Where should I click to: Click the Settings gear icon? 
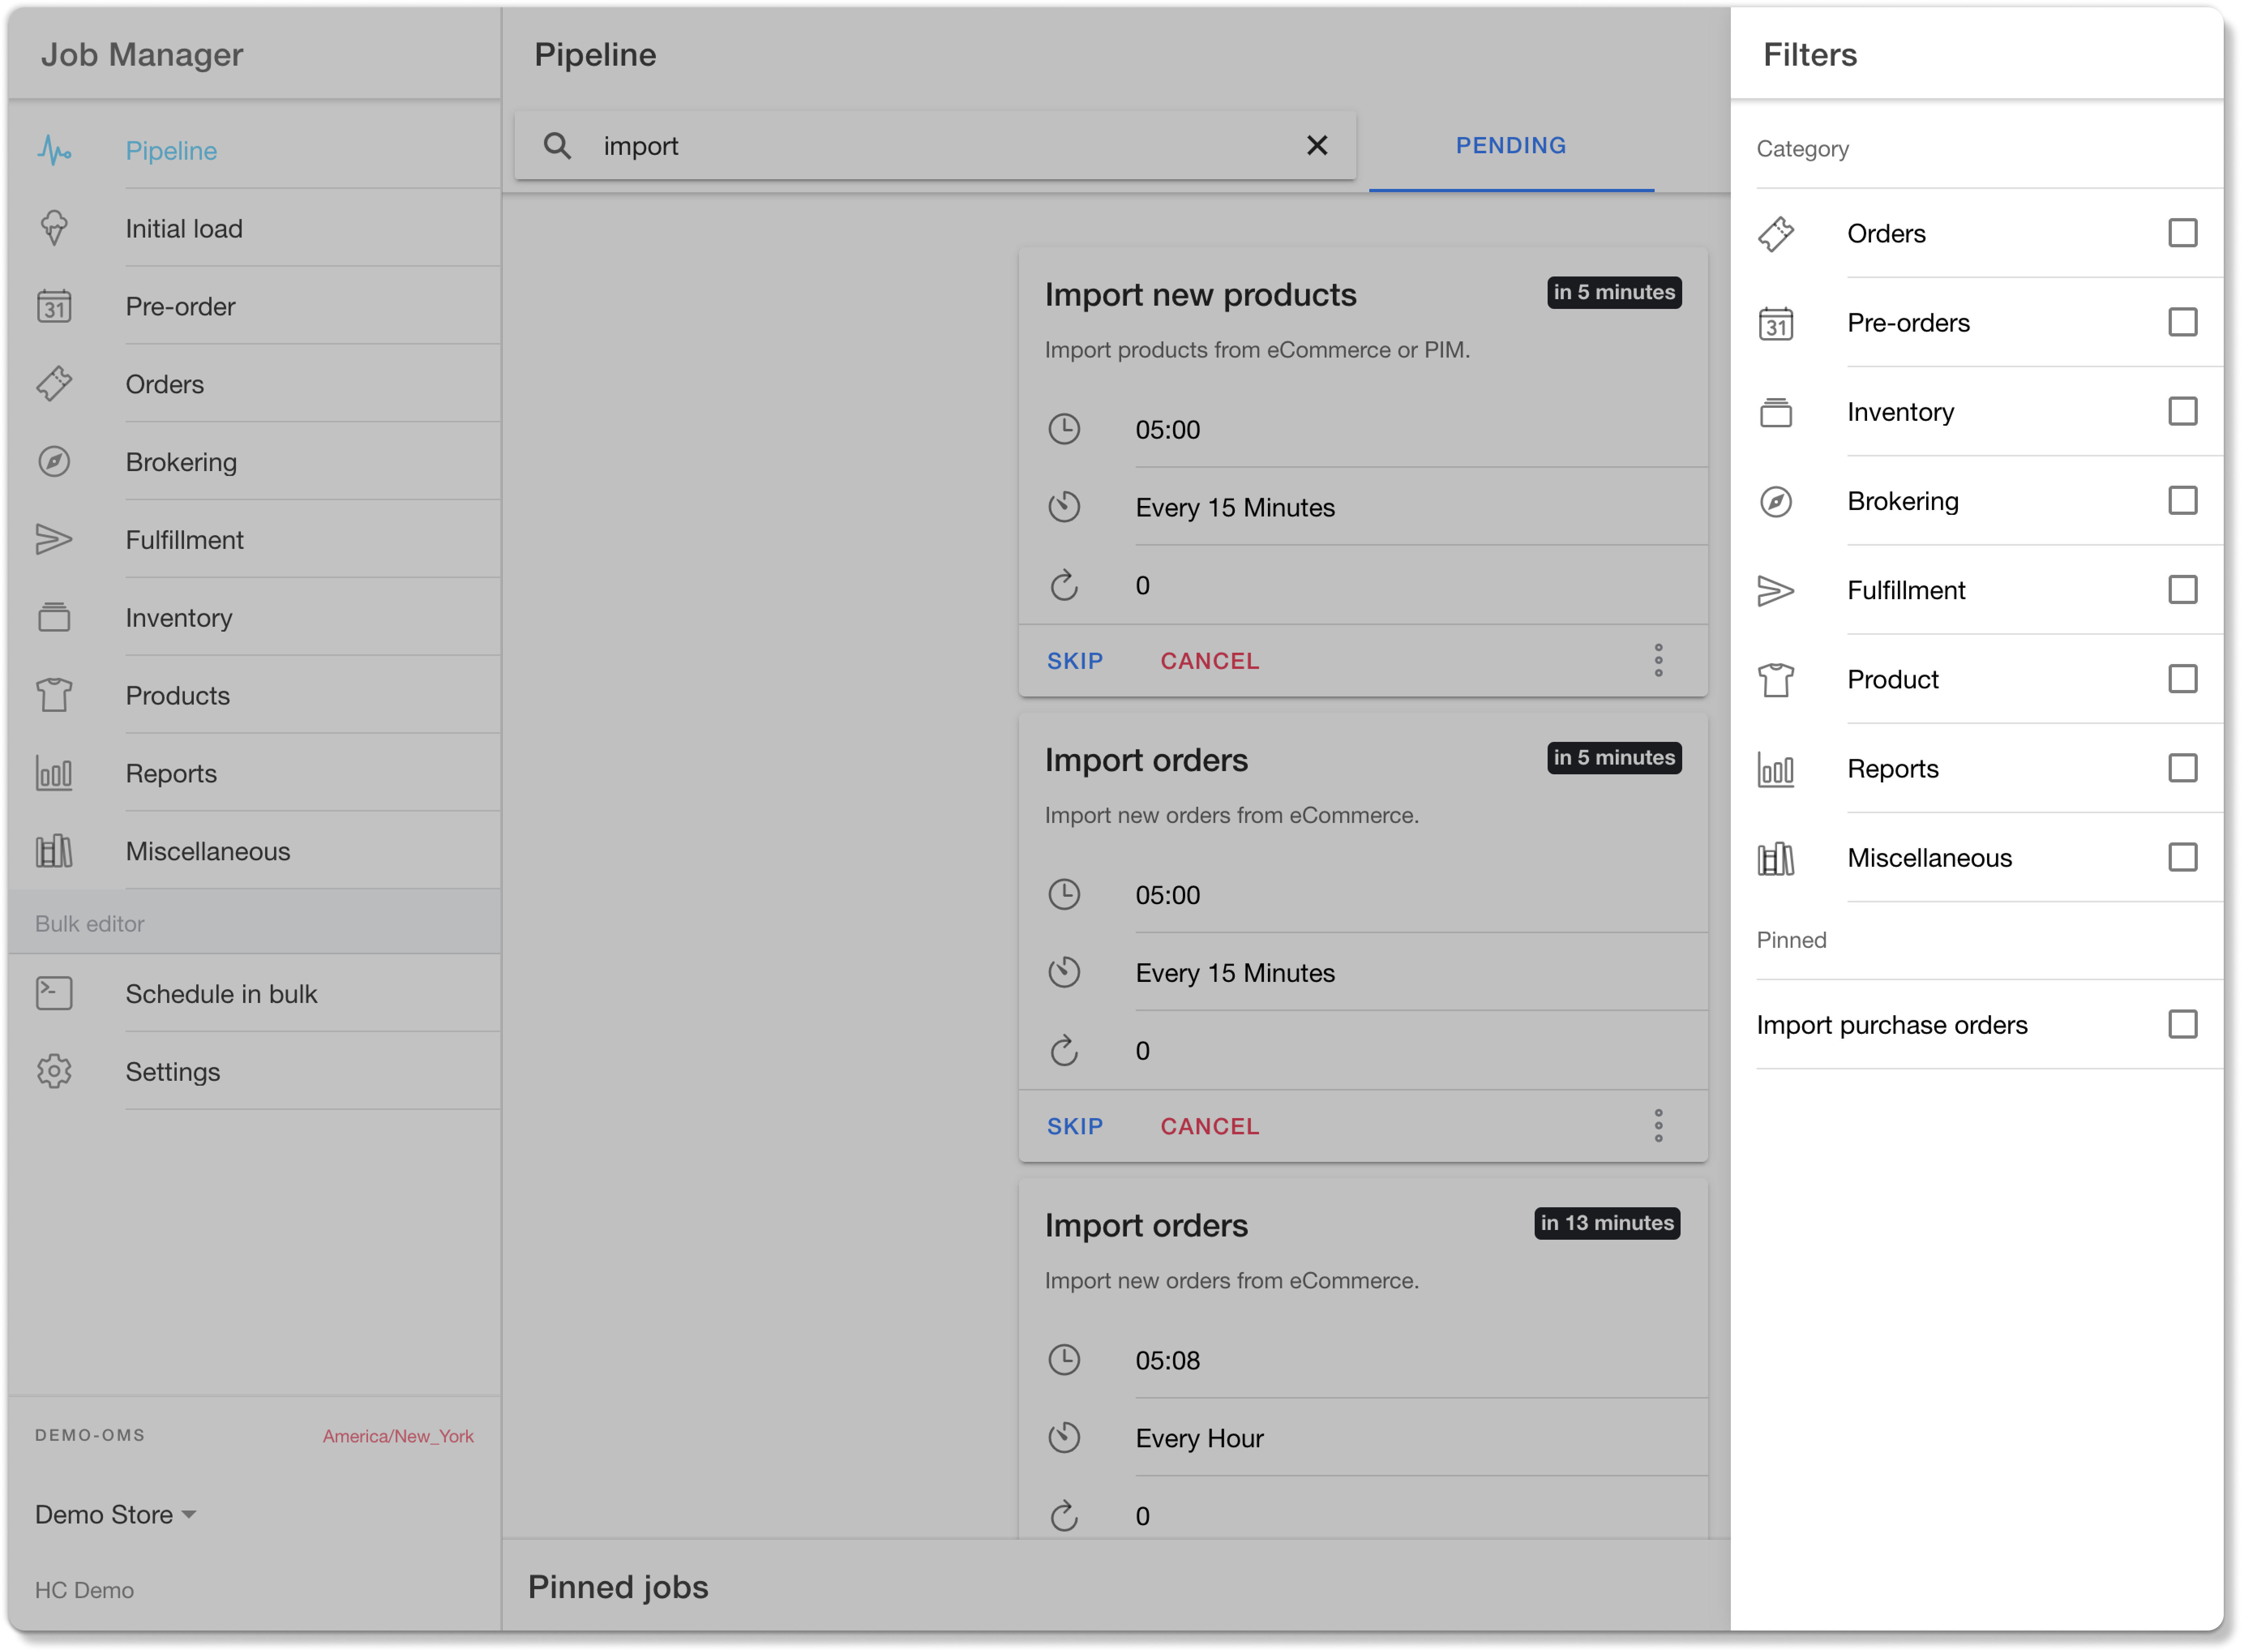54,1072
